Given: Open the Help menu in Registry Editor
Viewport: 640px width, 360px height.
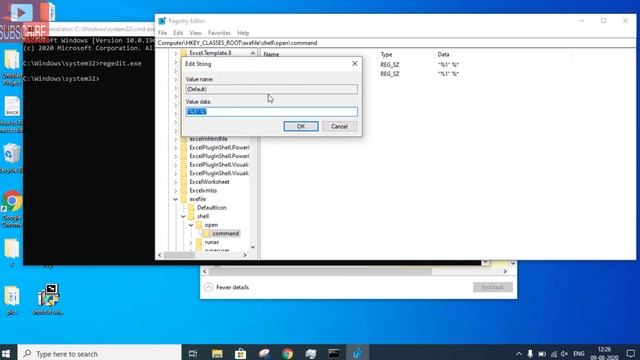Looking at the screenshot, I should click(243, 33).
